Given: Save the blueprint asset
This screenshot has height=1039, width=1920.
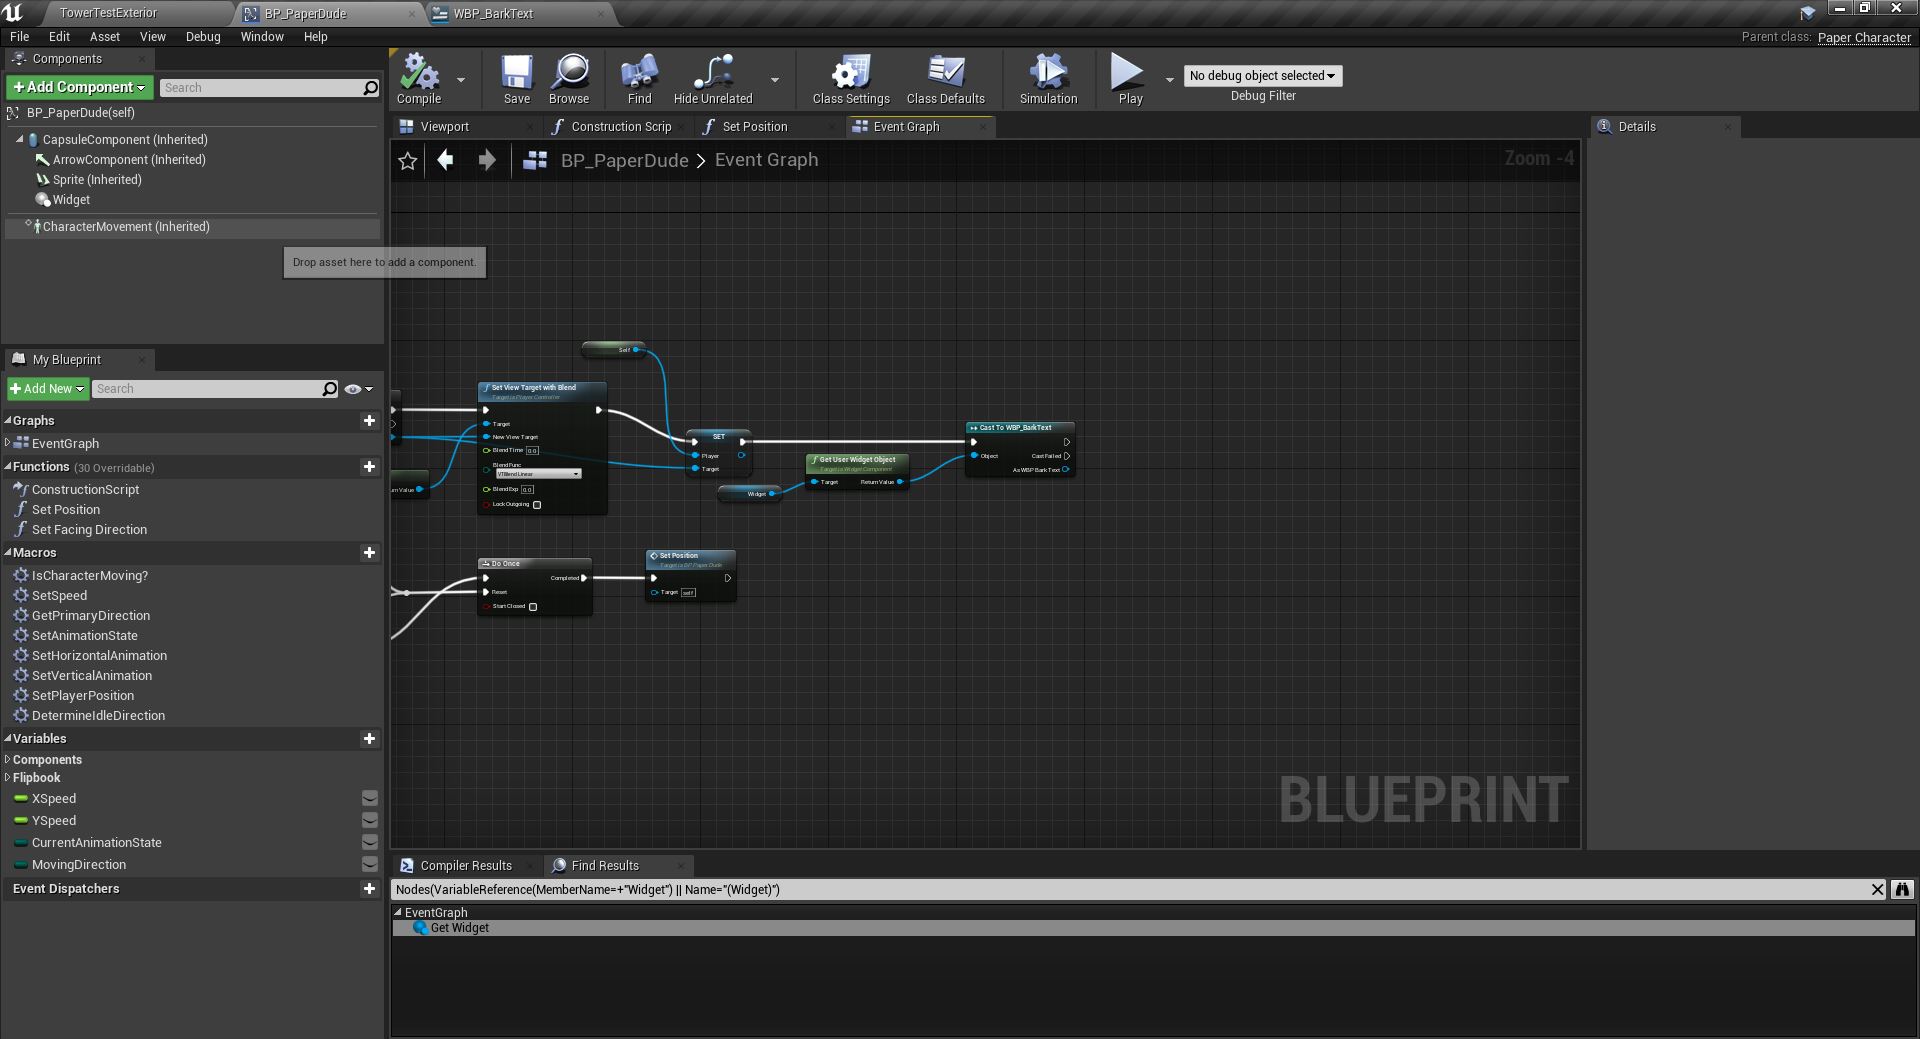Looking at the screenshot, I should 517,79.
